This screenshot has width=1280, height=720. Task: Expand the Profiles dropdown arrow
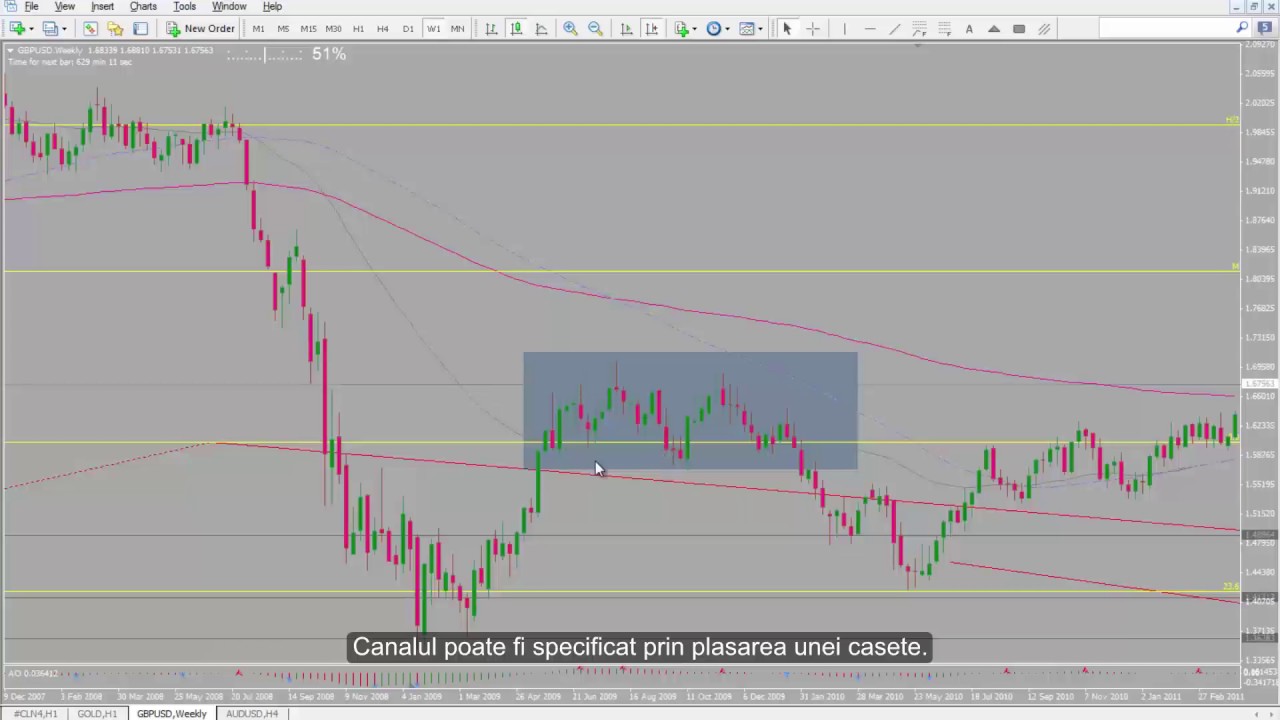pyautogui.click(x=64, y=29)
